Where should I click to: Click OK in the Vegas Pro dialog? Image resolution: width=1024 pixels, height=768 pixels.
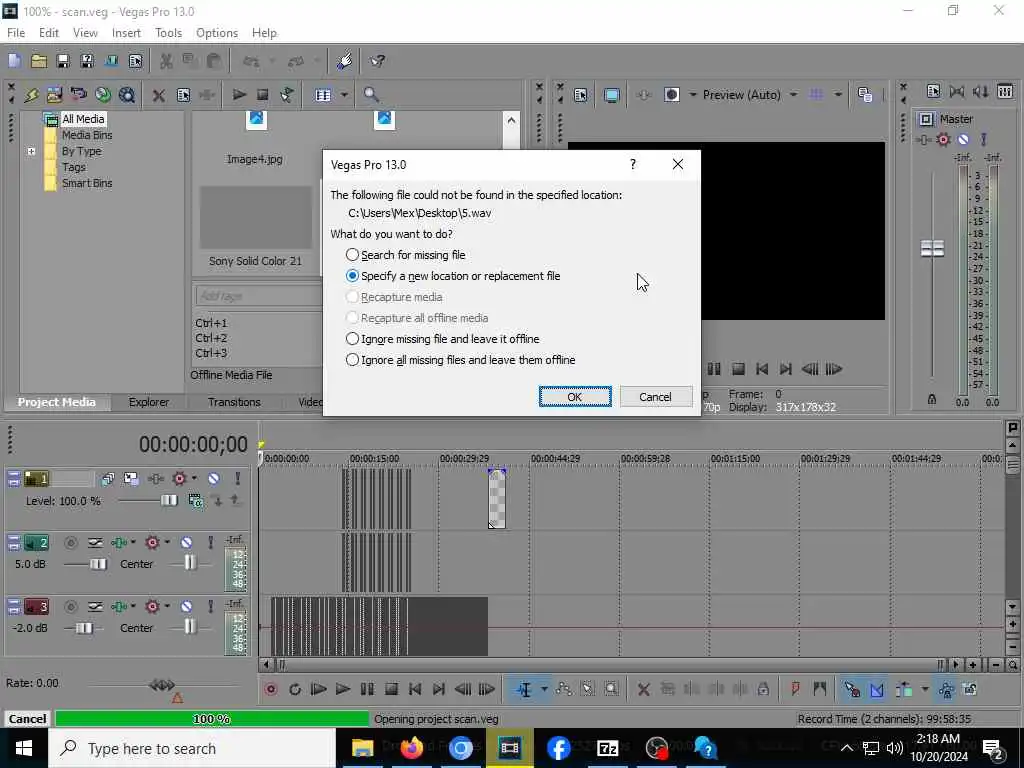click(575, 396)
